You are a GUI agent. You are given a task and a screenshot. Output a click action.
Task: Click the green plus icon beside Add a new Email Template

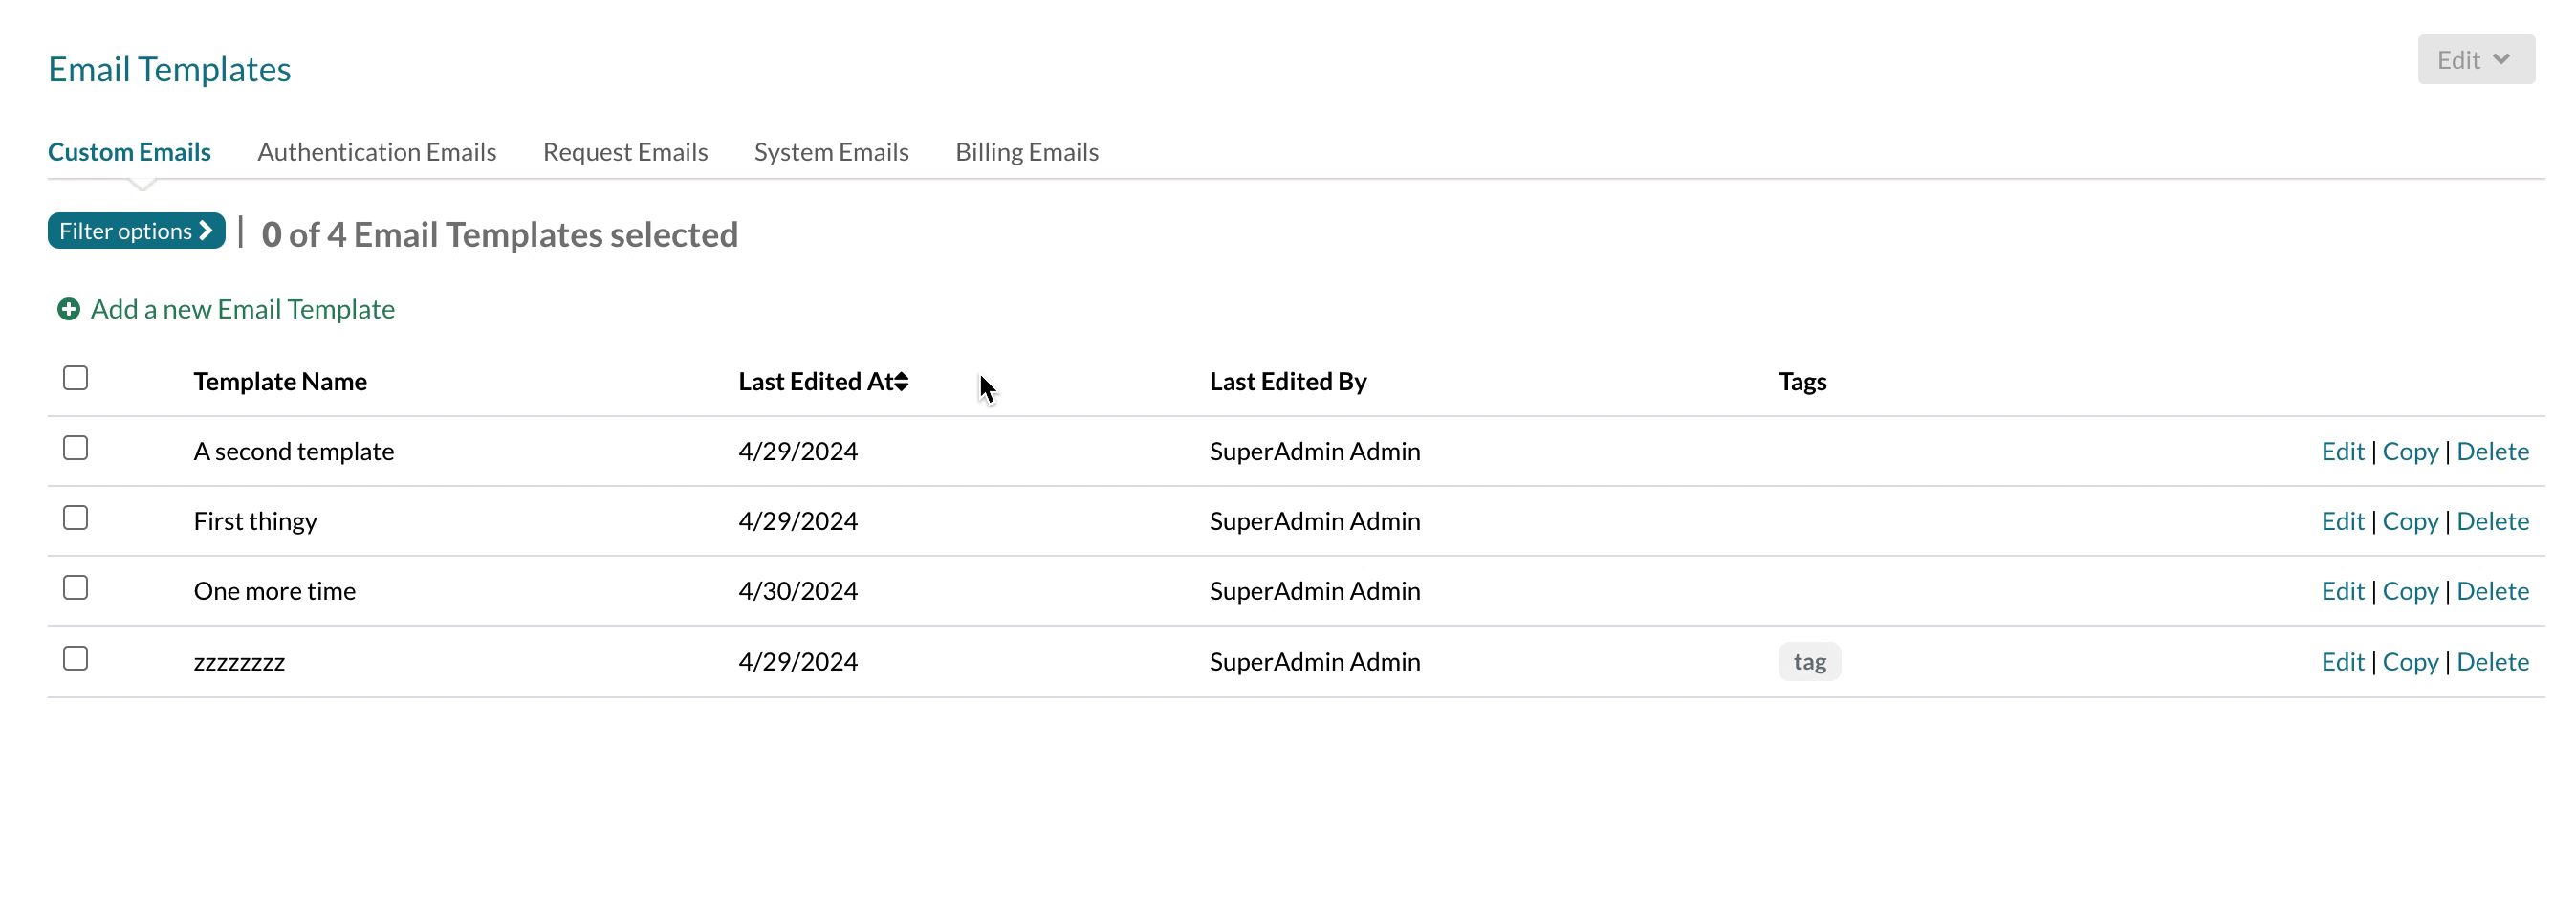point(68,309)
